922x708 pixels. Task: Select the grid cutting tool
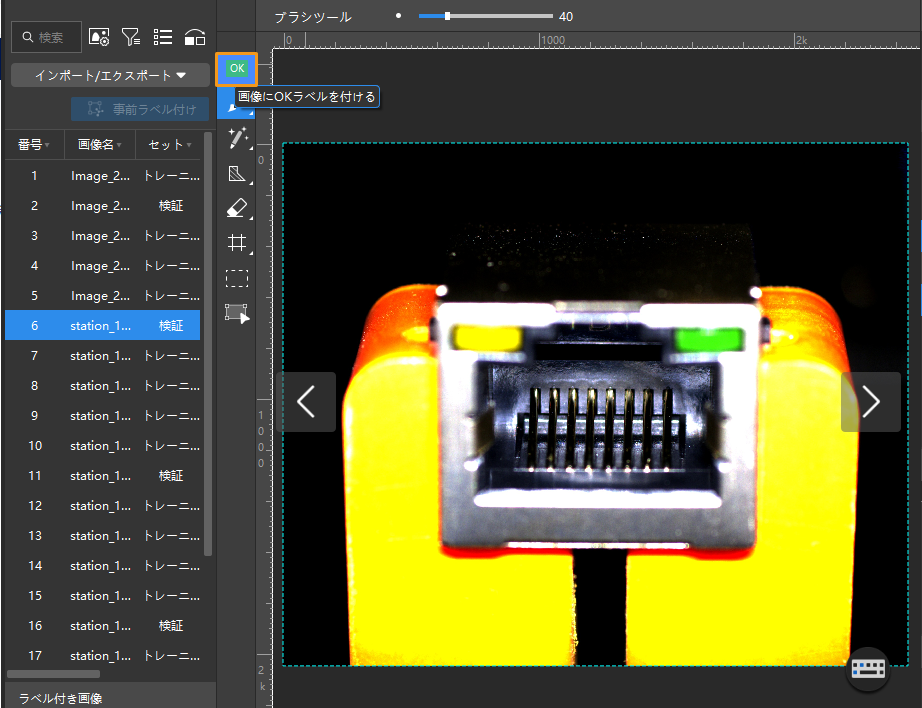point(237,242)
